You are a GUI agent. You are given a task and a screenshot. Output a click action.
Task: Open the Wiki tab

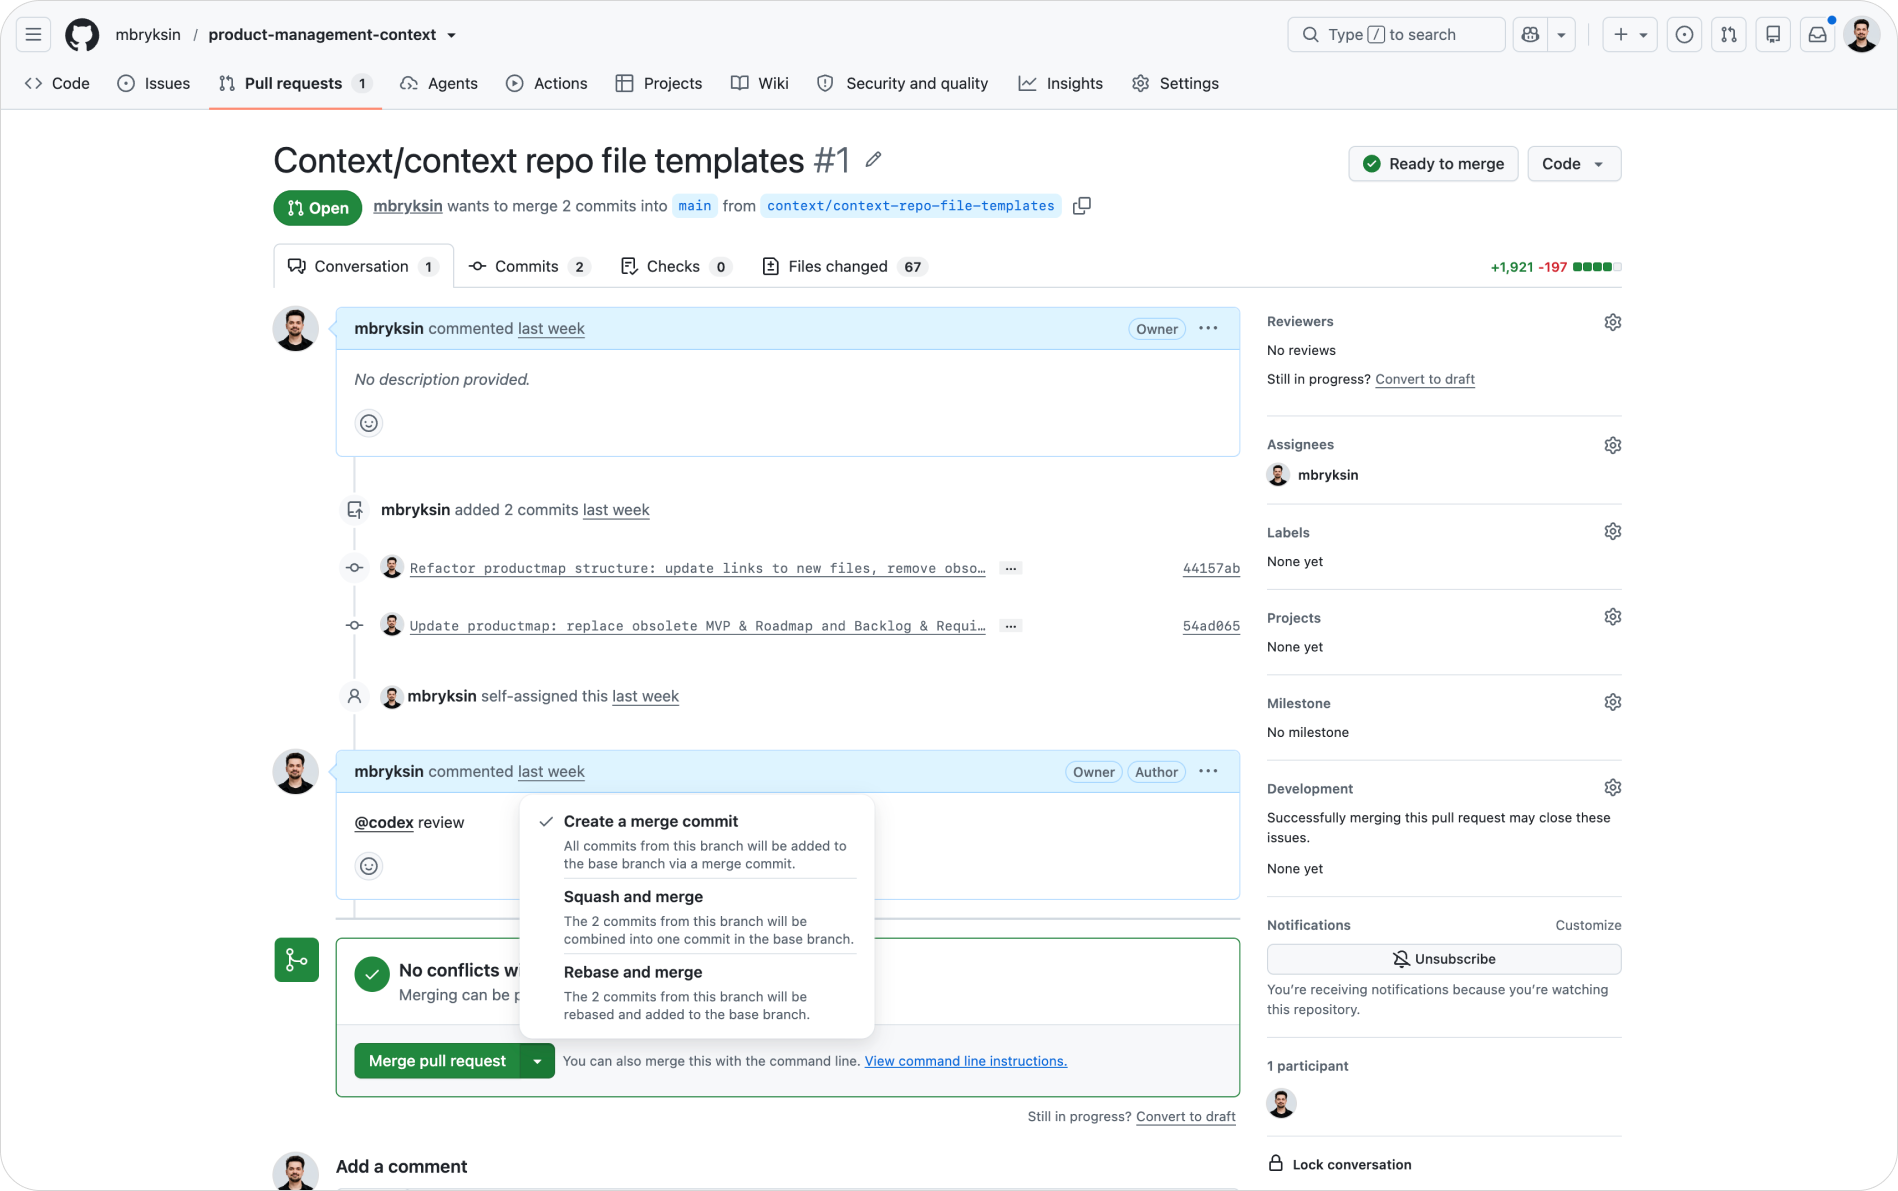pyautogui.click(x=760, y=83)
